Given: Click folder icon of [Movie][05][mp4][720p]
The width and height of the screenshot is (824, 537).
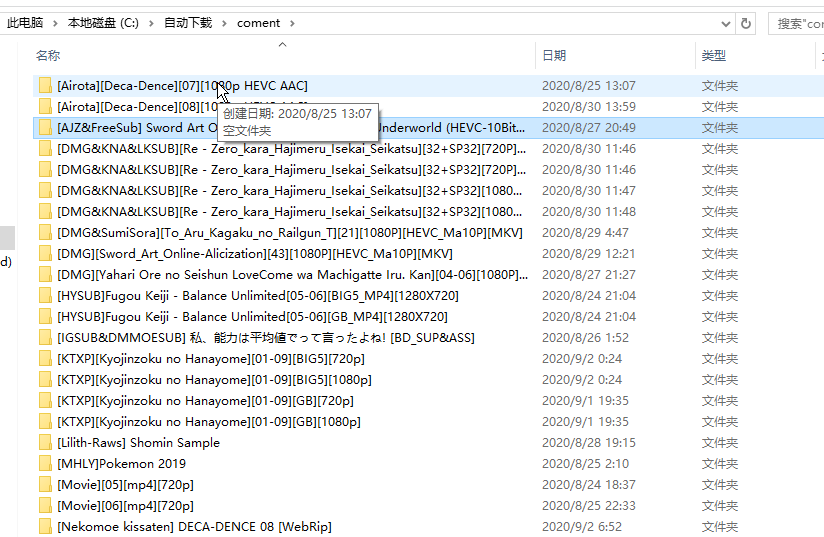Looking at the screenshot, I should [45, 485].
